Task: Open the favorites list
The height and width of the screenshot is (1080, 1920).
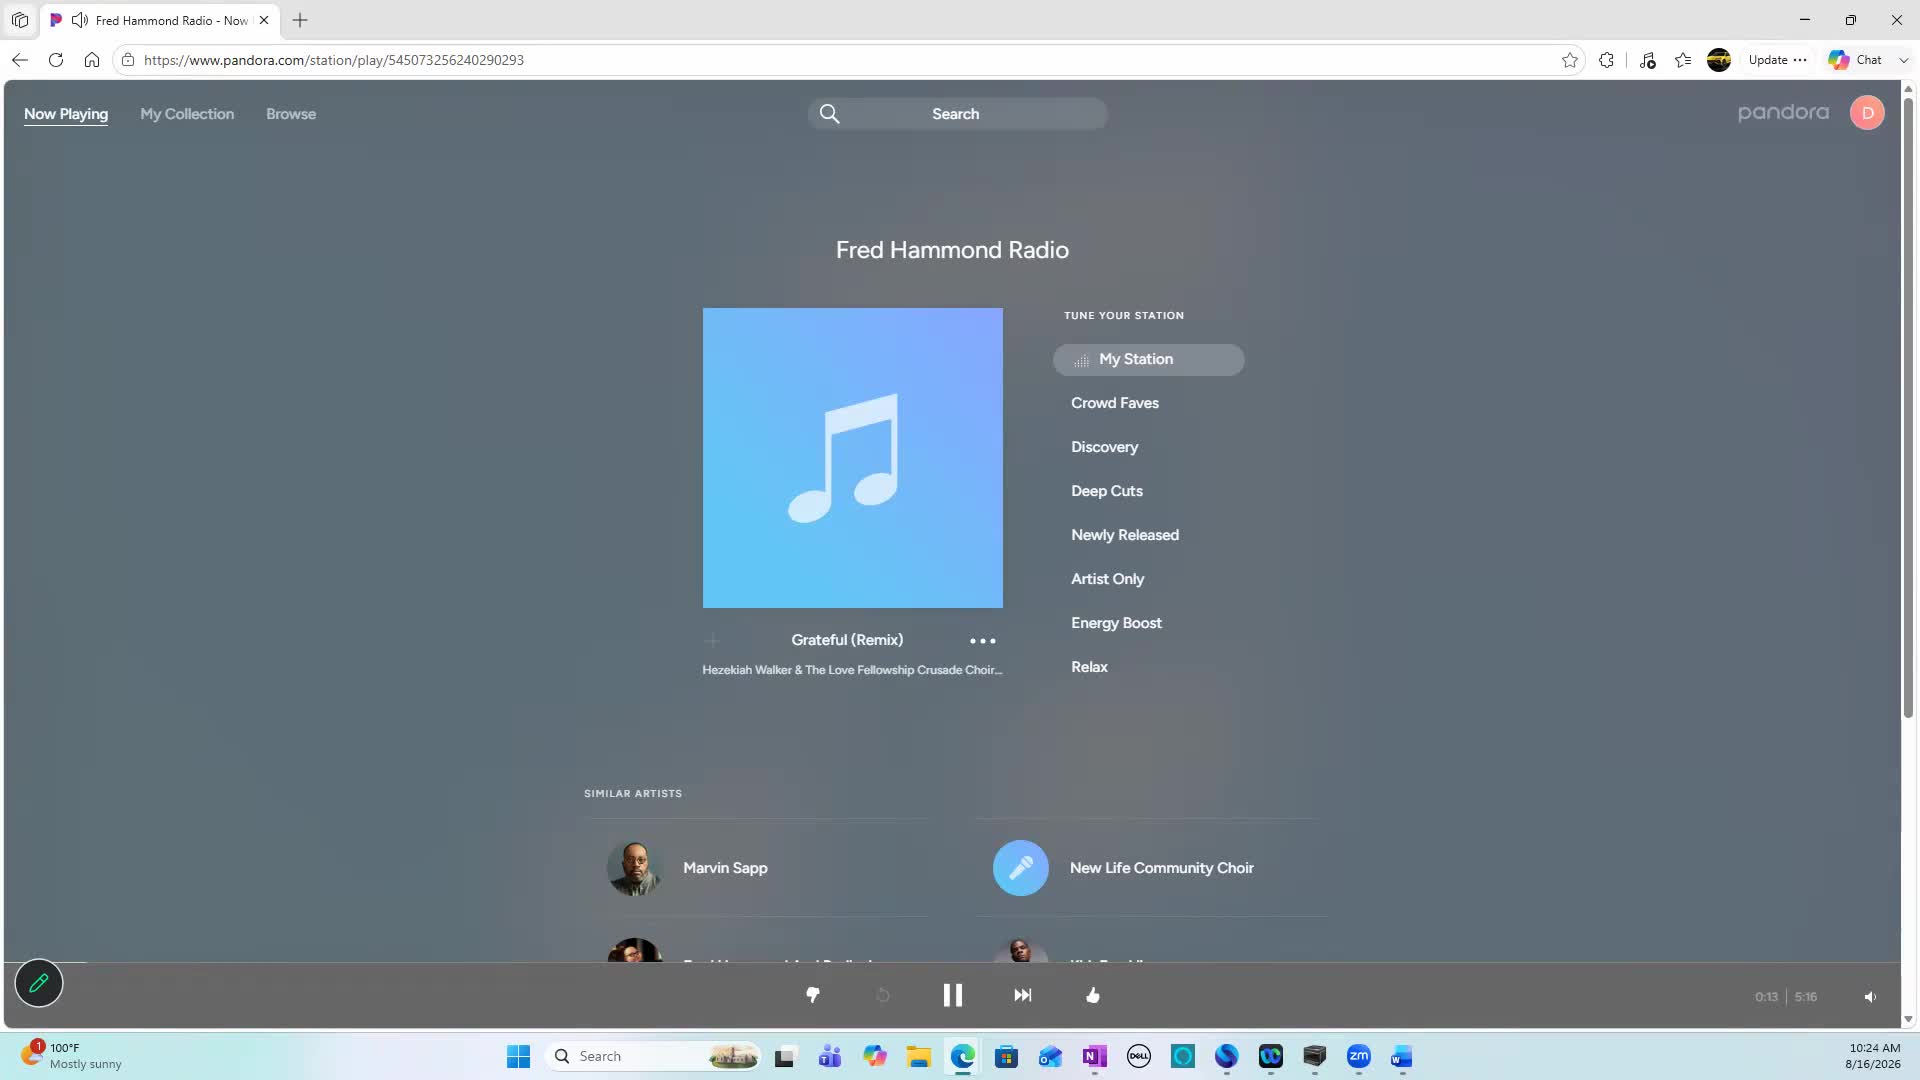Action: point(1684,60)
